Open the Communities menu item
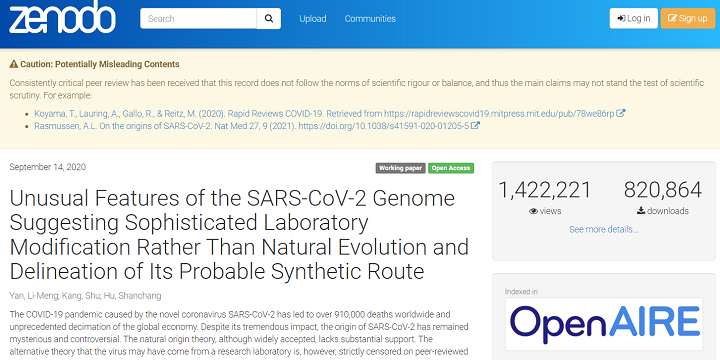The image size is (720, 360). click(x=370, y=19)
